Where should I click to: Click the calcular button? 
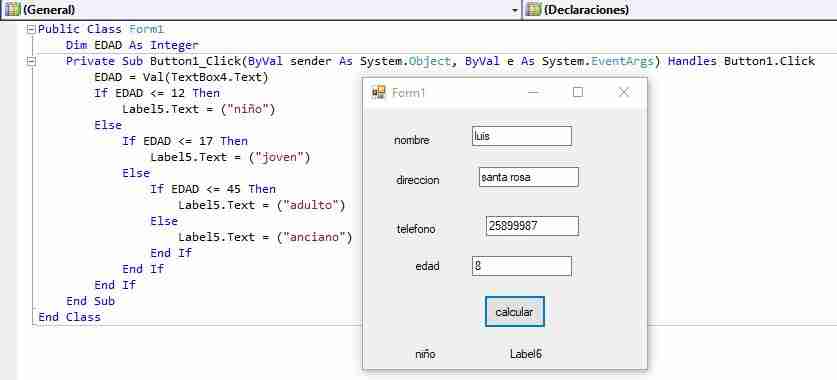[515, 312]
